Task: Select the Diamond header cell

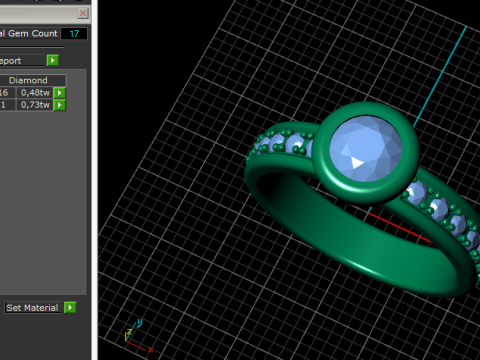Action: [x=33, y=80]
